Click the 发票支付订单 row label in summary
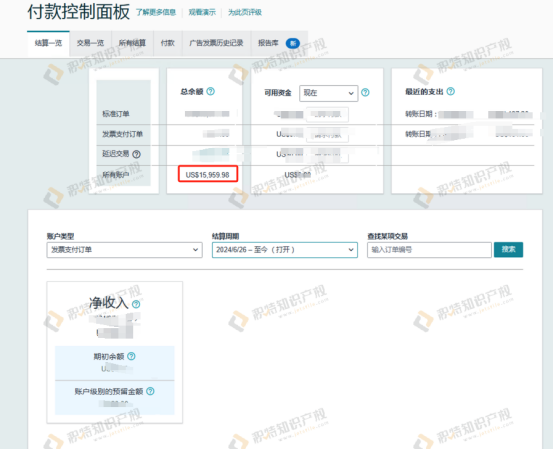This screenshot has width=554, height=450. [x=123, y=134]
